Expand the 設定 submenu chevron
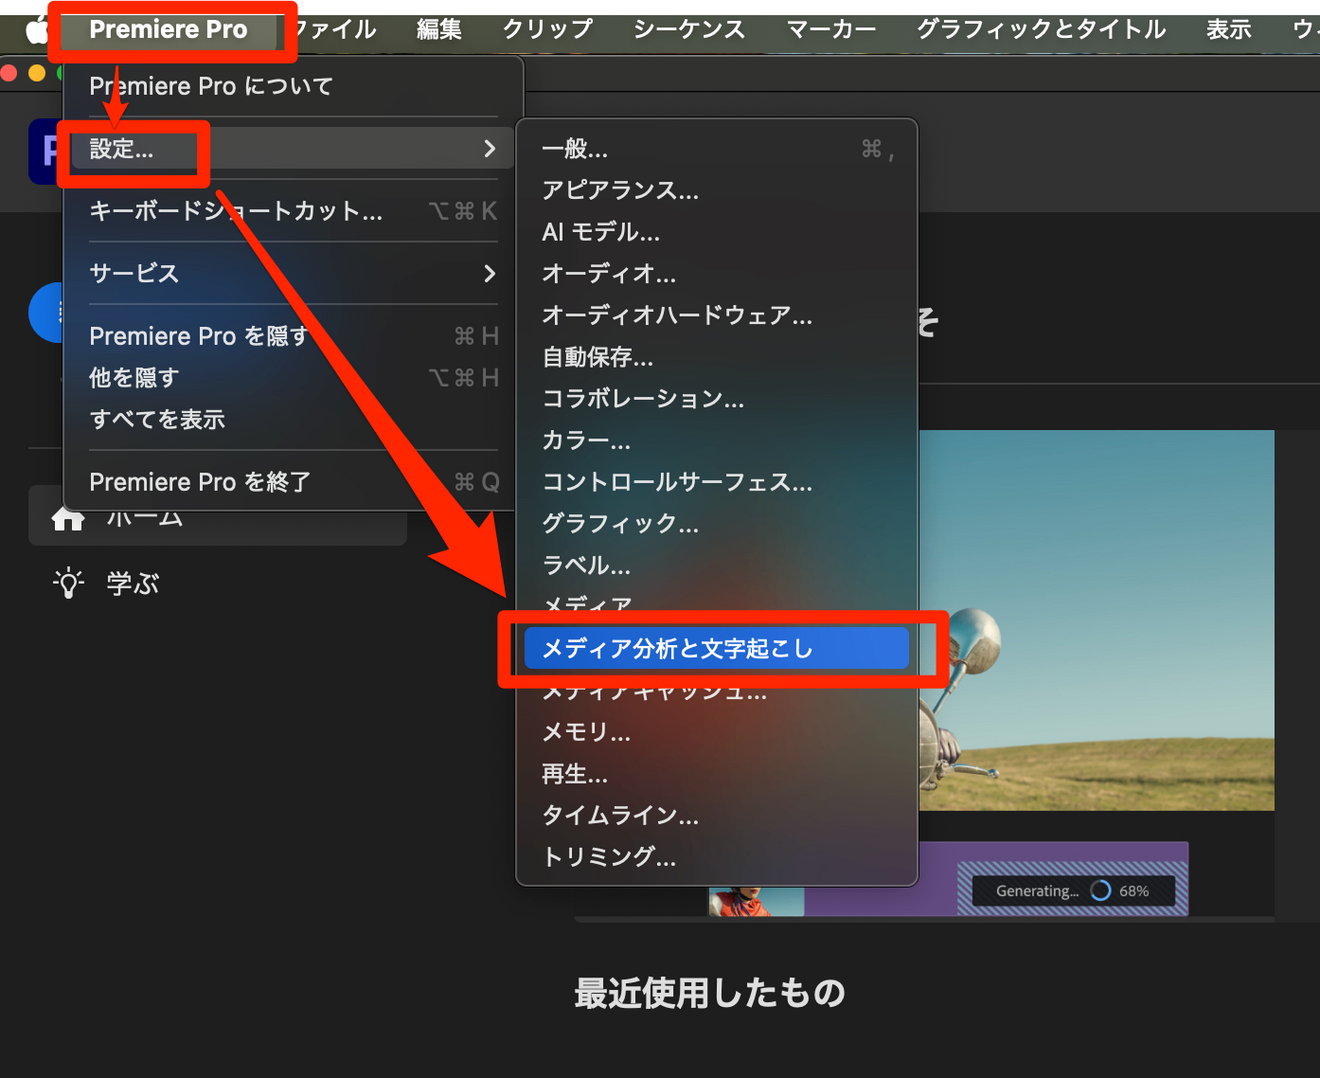This screenshot has width=1320, height=1078. point(489,149)
